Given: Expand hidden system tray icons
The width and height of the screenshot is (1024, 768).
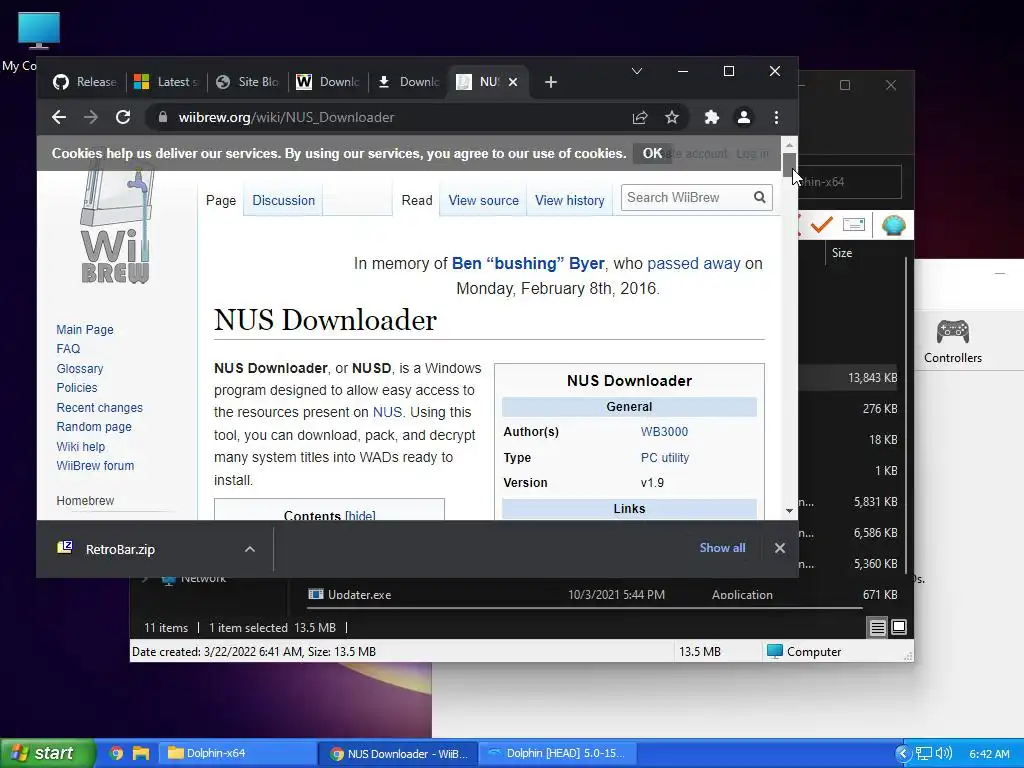Looking at the screenshot, I should [x=903, y=754].
